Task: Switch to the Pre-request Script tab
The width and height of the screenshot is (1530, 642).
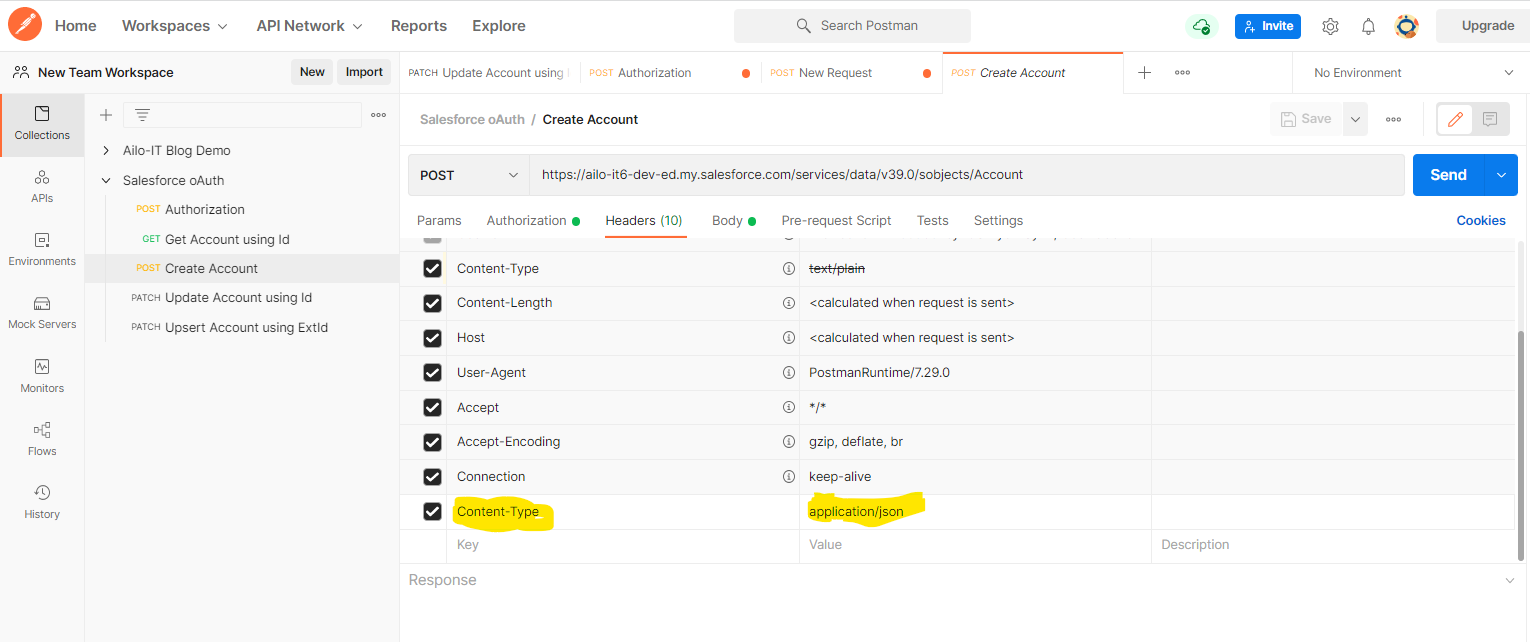Action: pyautogui.click(x=836, y=220)
